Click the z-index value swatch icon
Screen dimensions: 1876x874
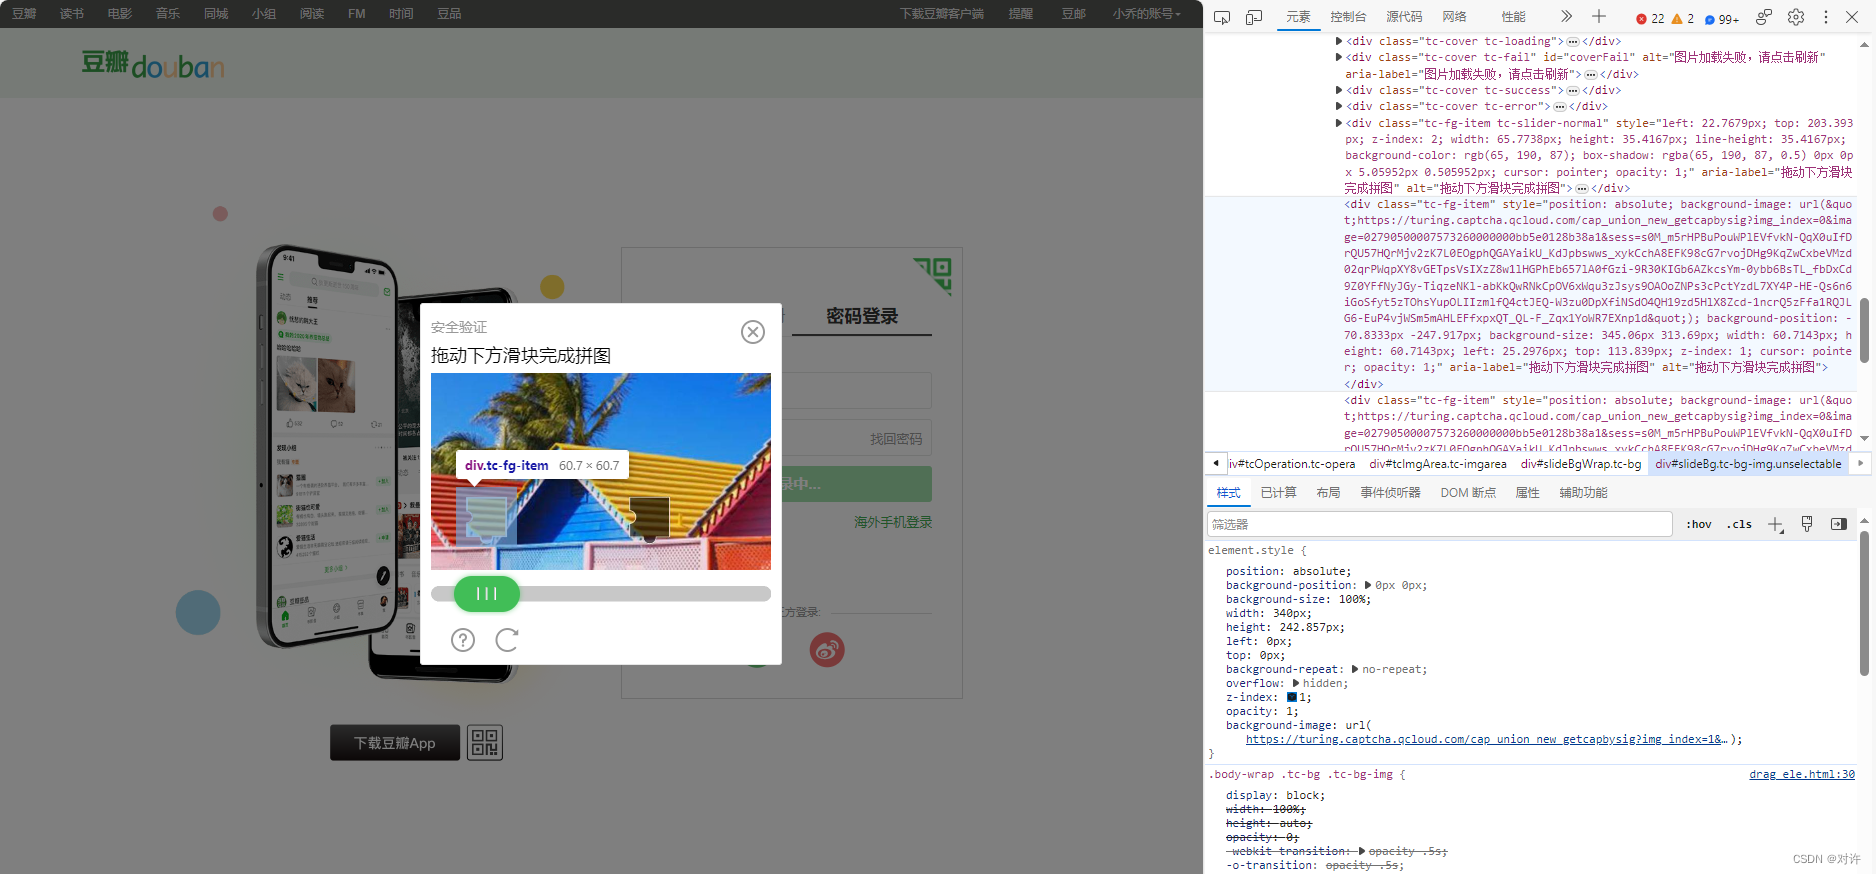click(1292, 697)
